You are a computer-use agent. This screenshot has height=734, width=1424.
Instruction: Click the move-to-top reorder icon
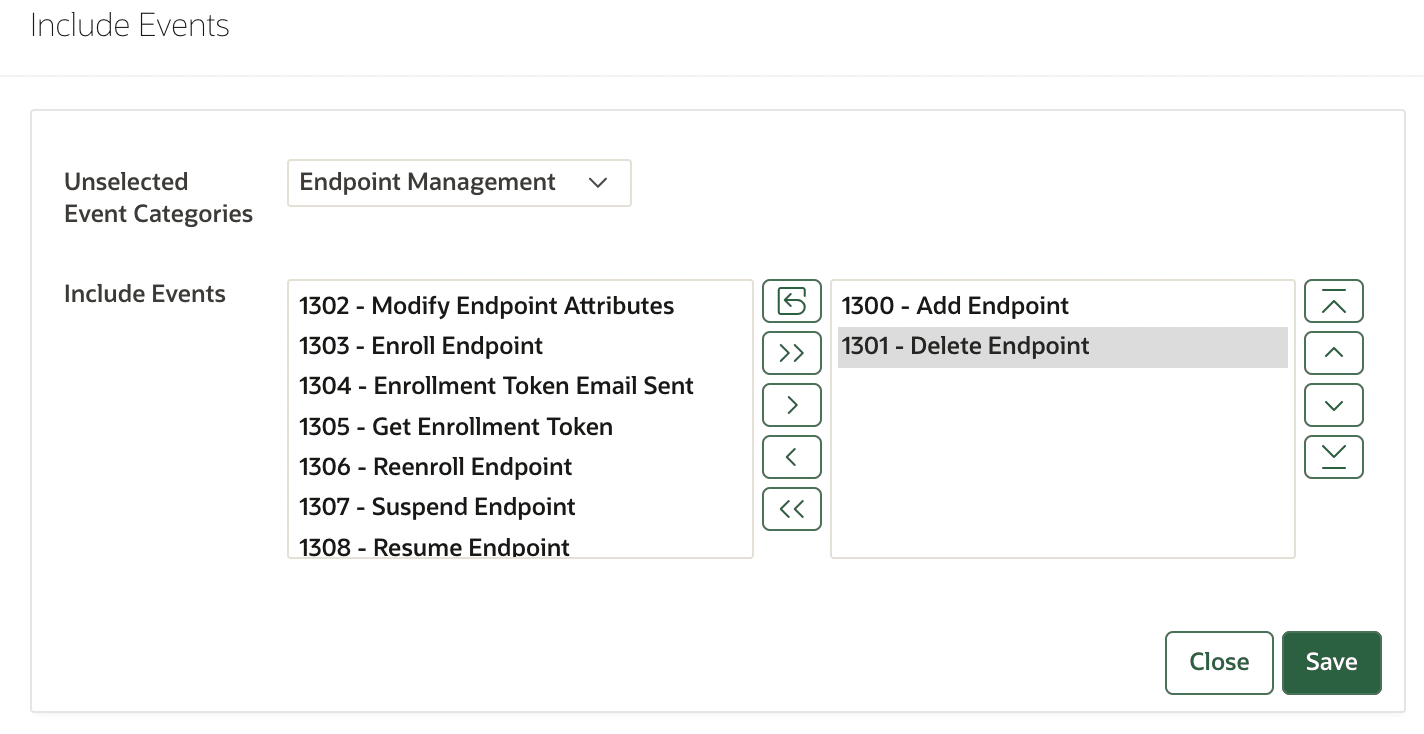(1333, 300)
